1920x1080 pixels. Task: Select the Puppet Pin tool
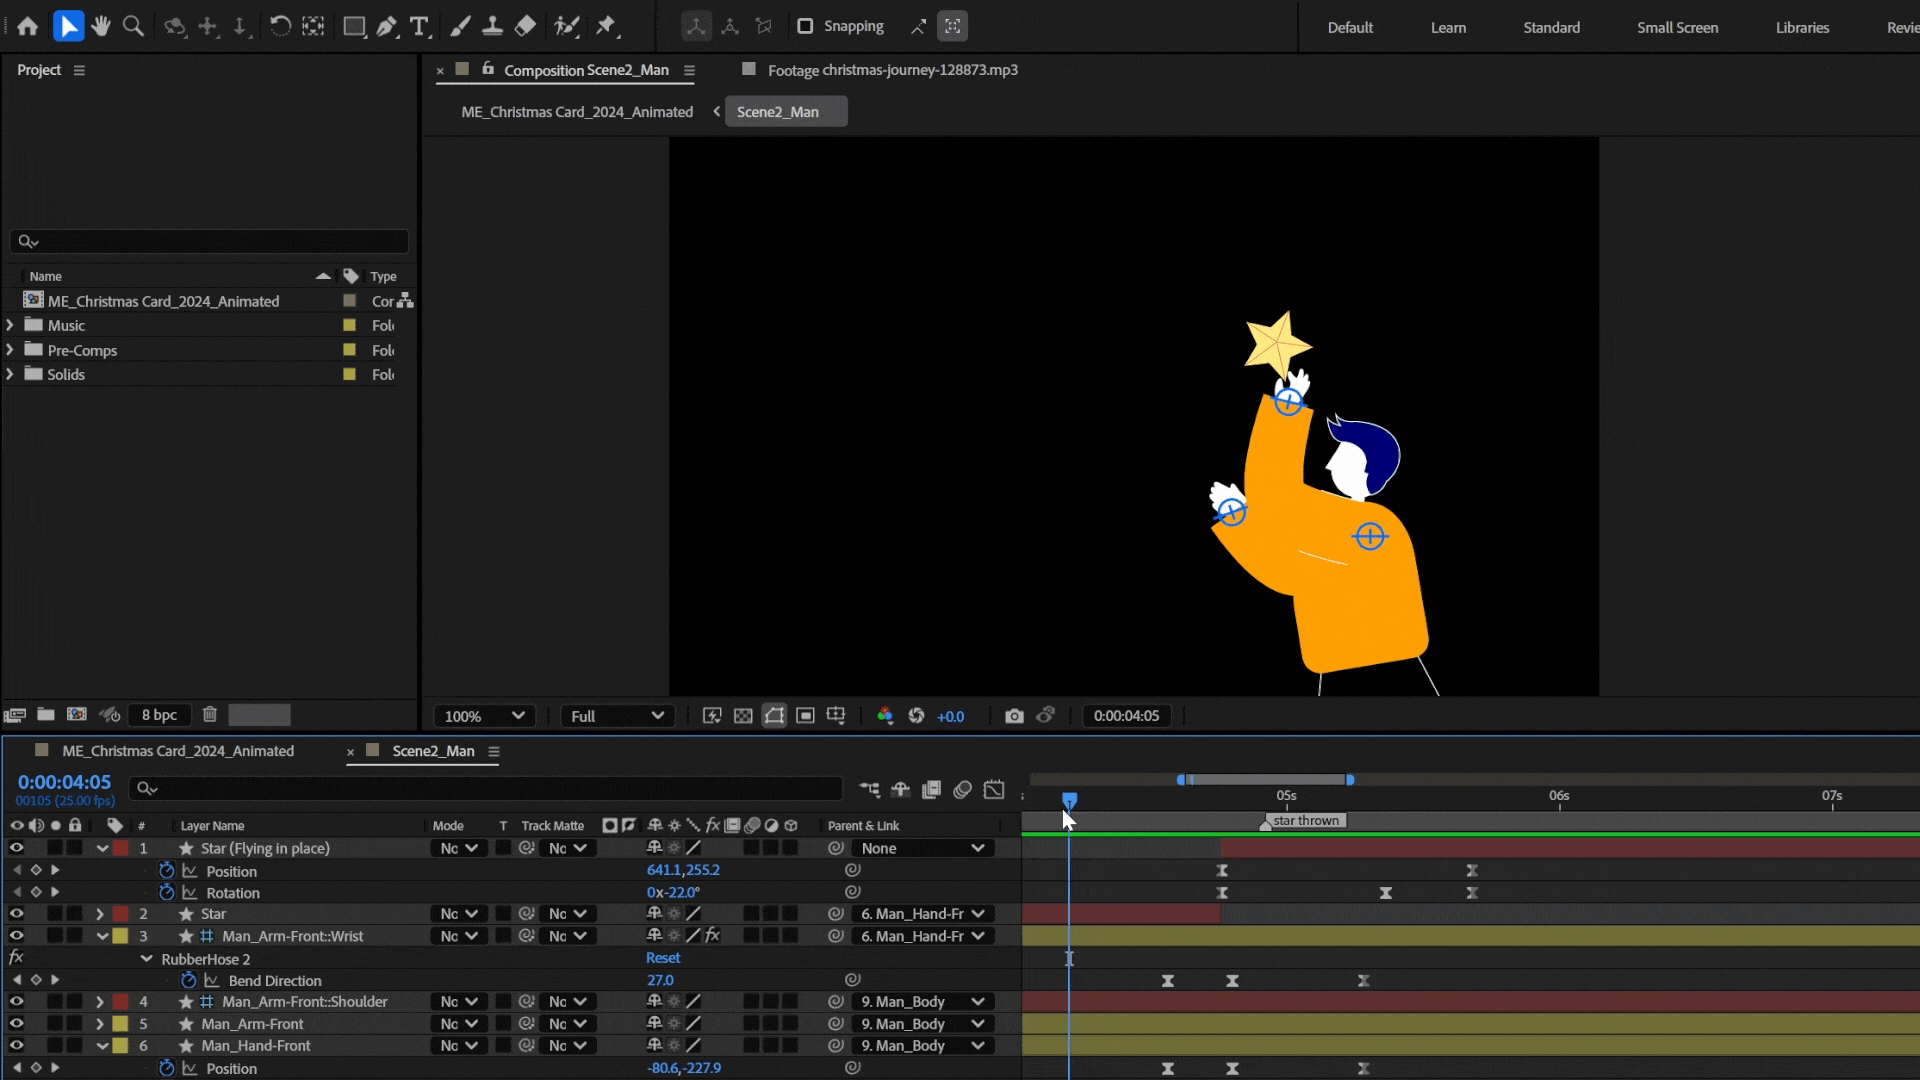pyautogui.click(x=607, y=27)
